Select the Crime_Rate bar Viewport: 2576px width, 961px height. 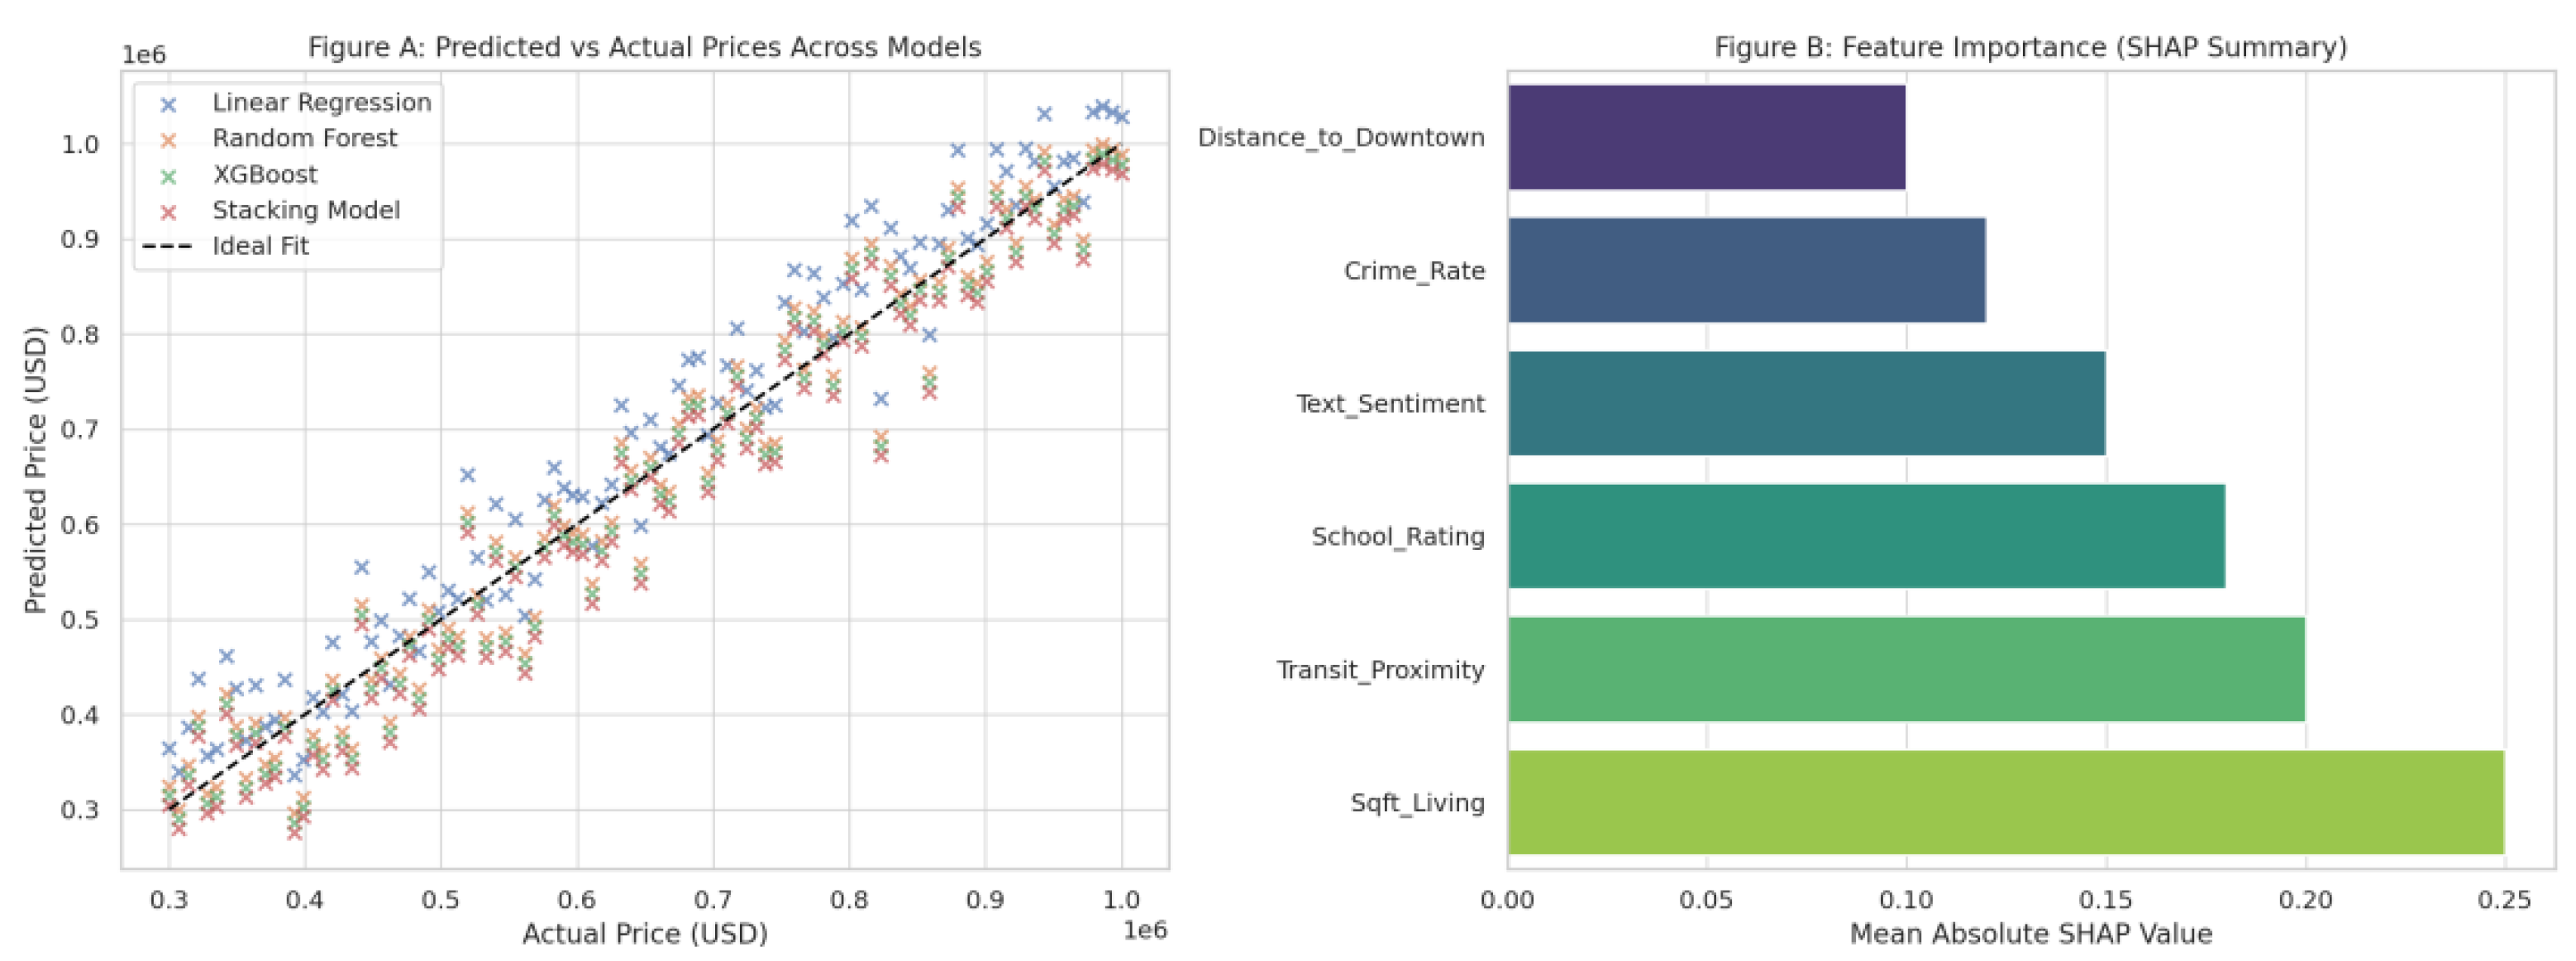1745,270
